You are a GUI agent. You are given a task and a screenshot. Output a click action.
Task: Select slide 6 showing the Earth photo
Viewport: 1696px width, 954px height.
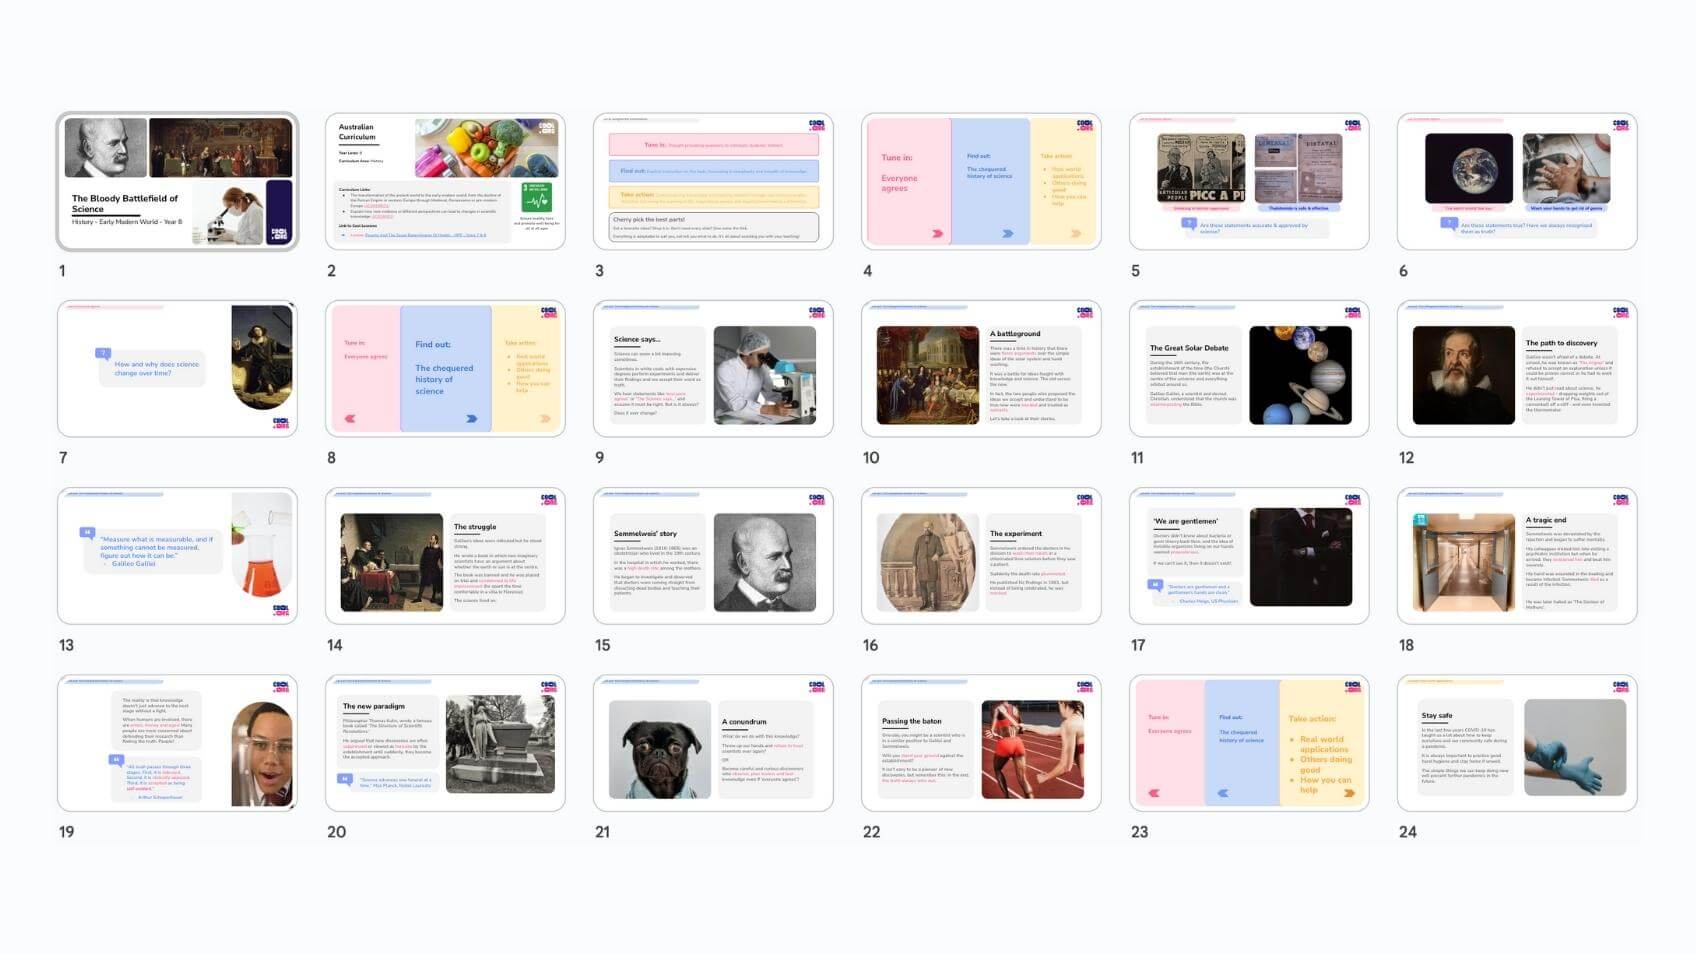(x=1517, y=181)
